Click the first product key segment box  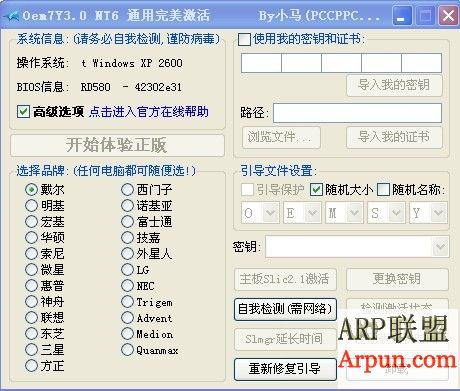coord(261,63)
